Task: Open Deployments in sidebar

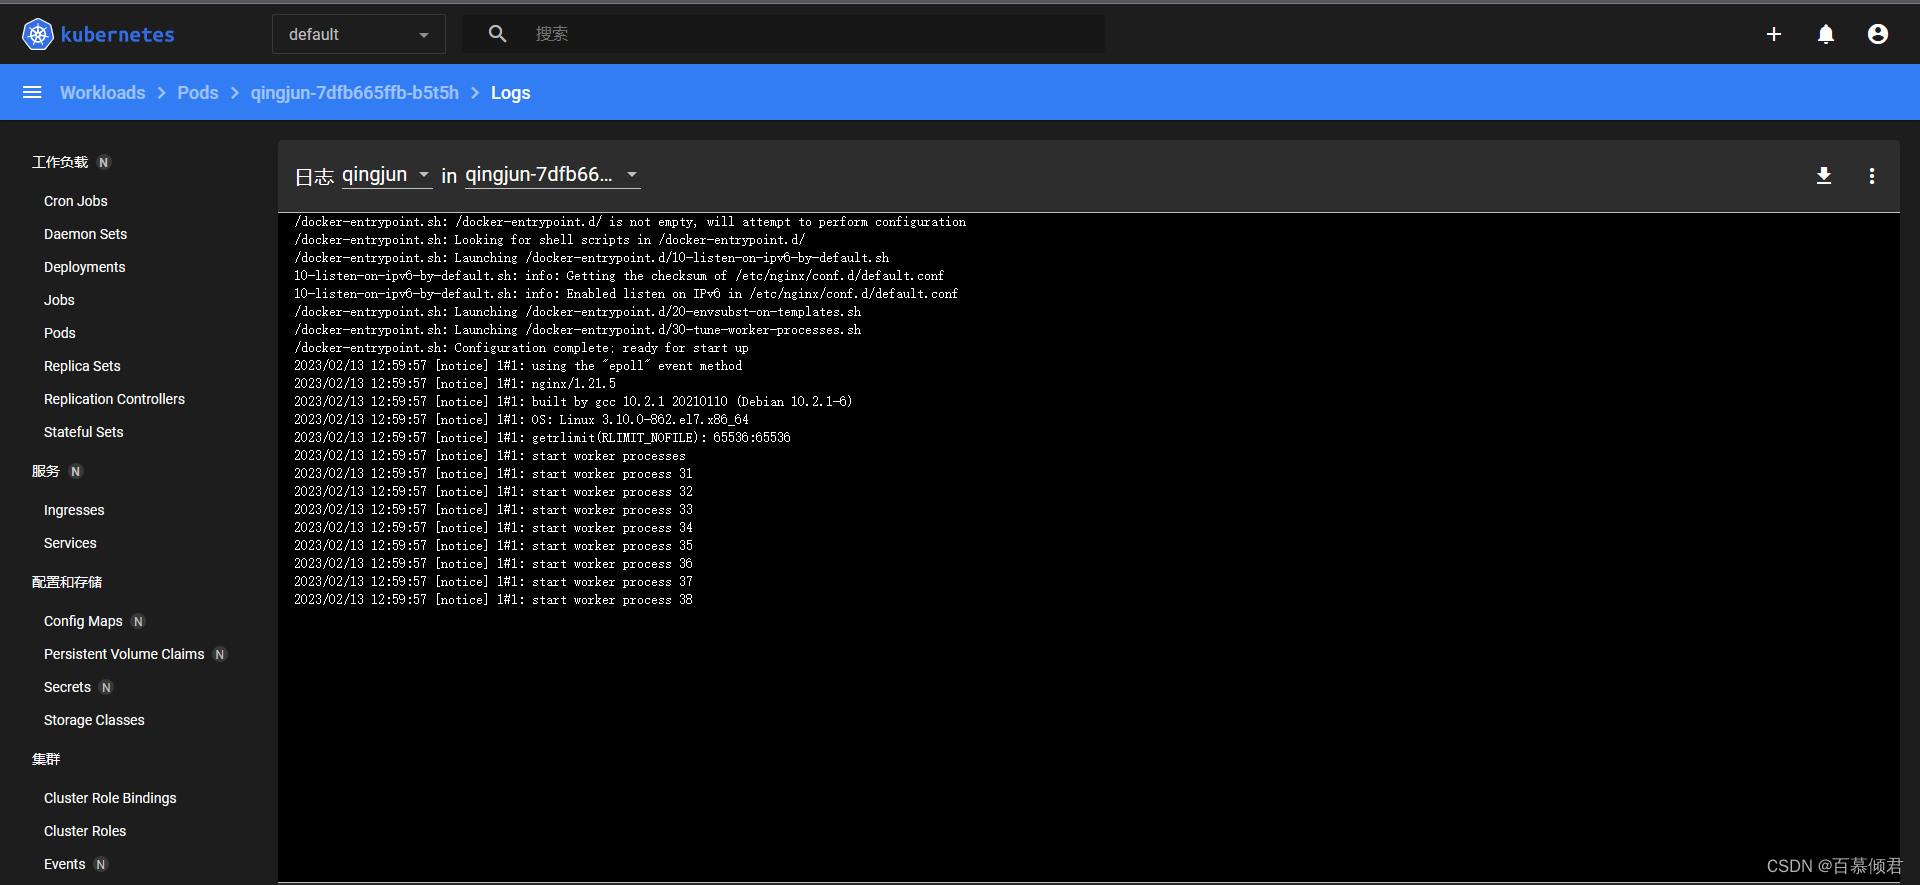Action: [x=85, y=267]
